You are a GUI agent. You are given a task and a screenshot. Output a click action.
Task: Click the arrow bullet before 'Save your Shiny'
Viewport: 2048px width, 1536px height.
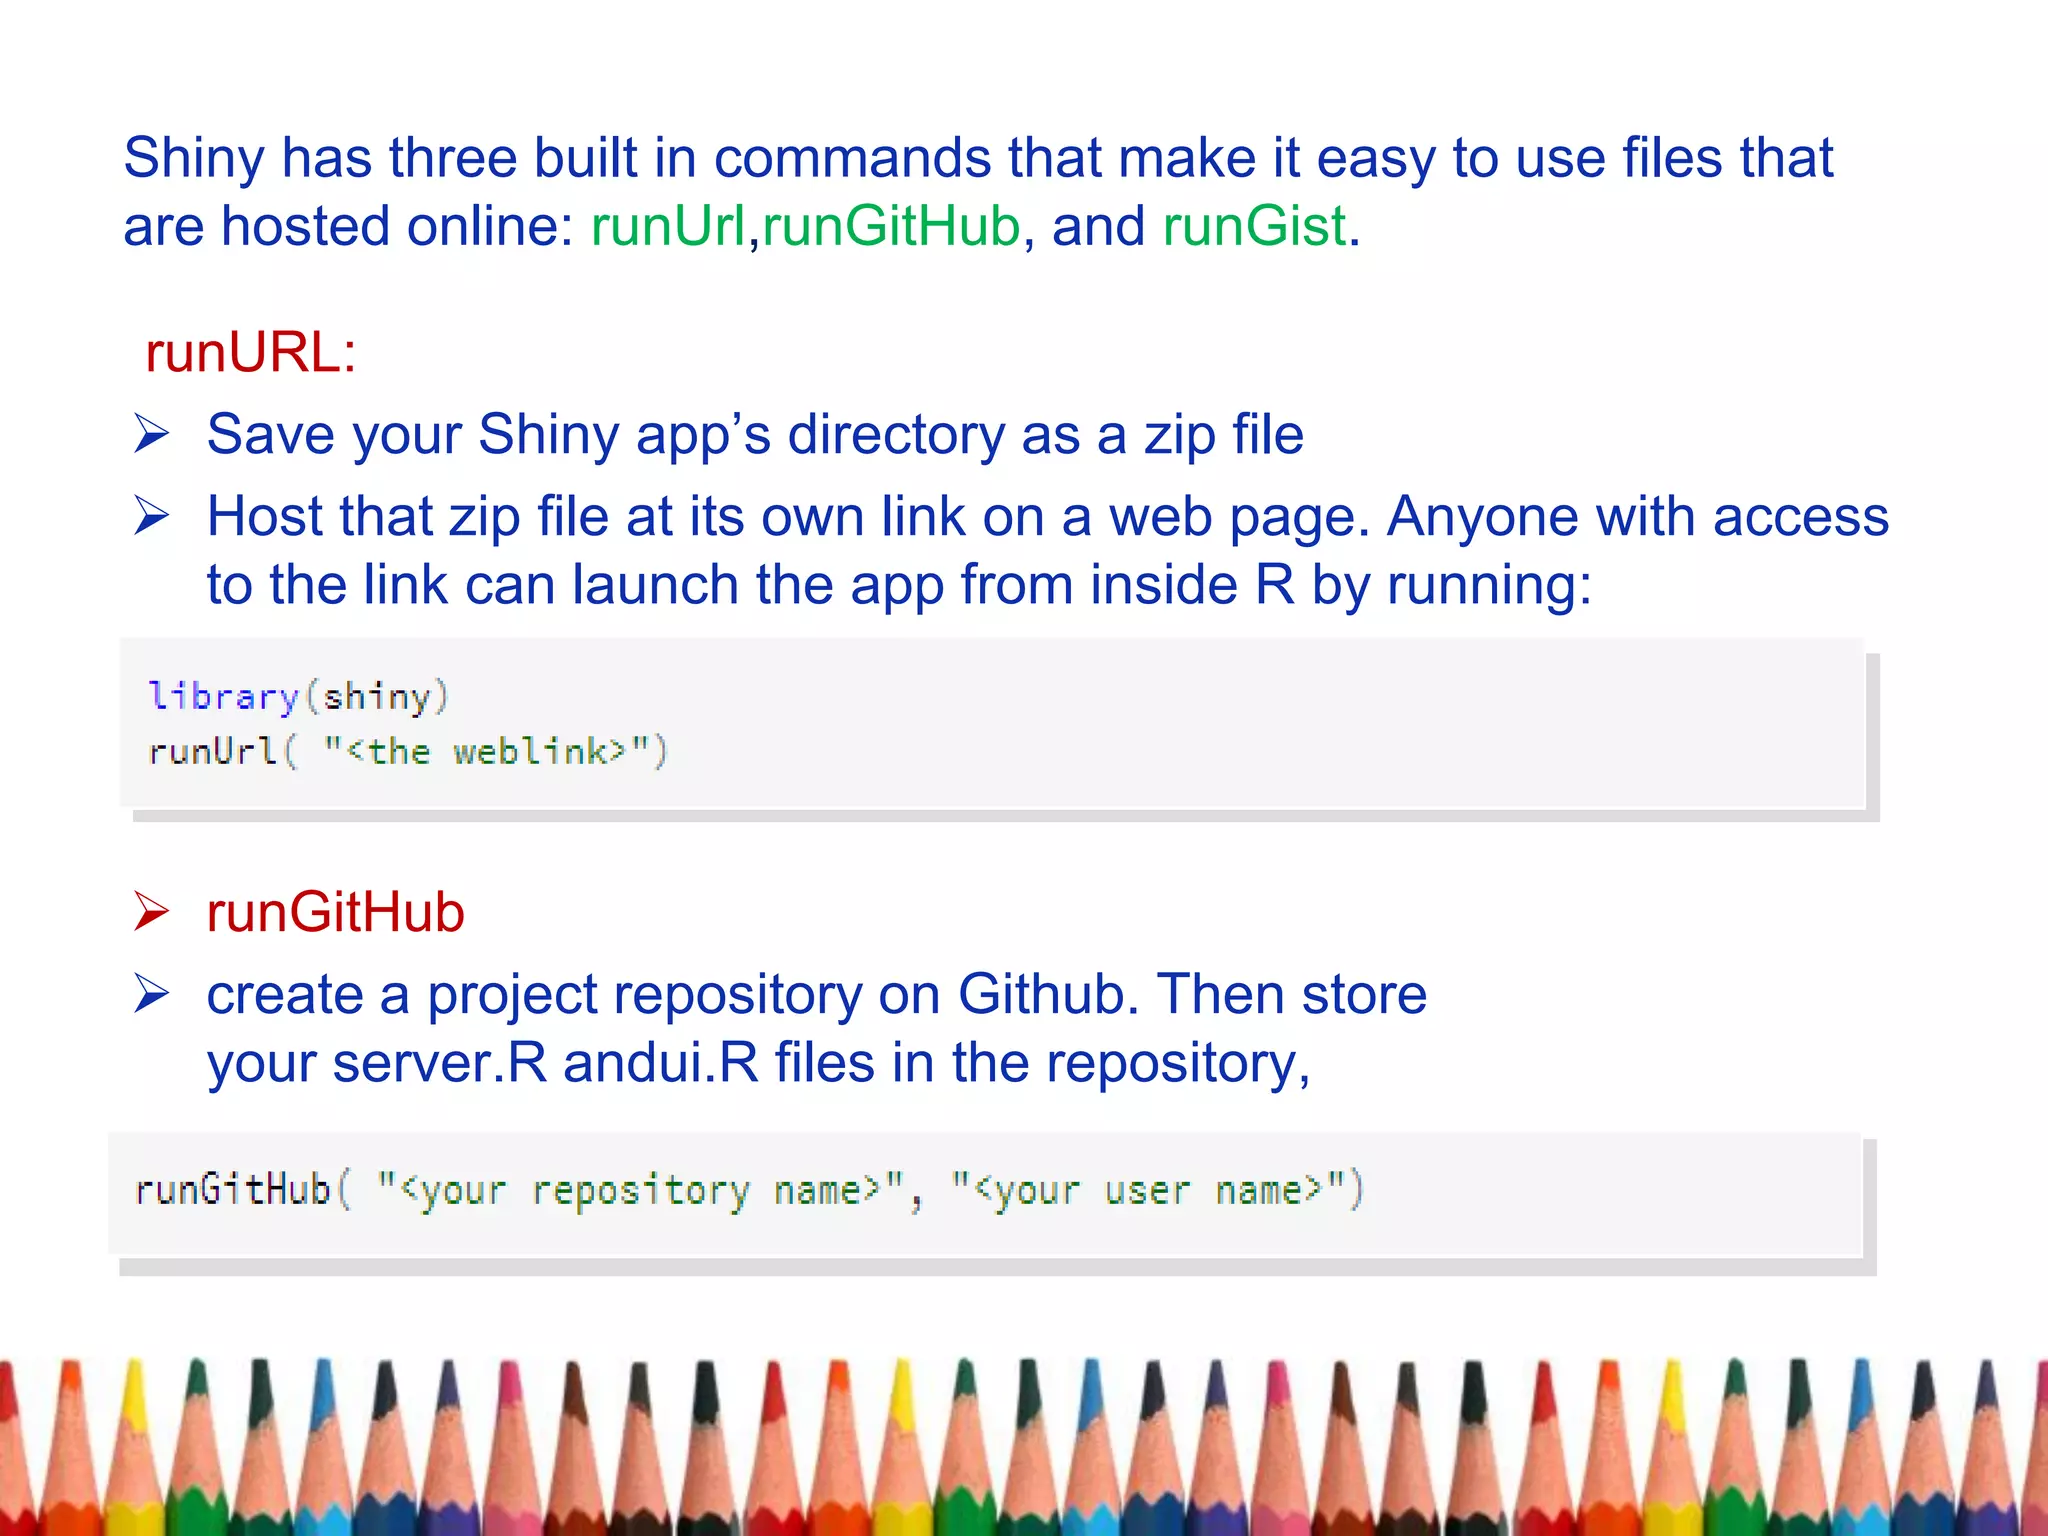[152, 434]
